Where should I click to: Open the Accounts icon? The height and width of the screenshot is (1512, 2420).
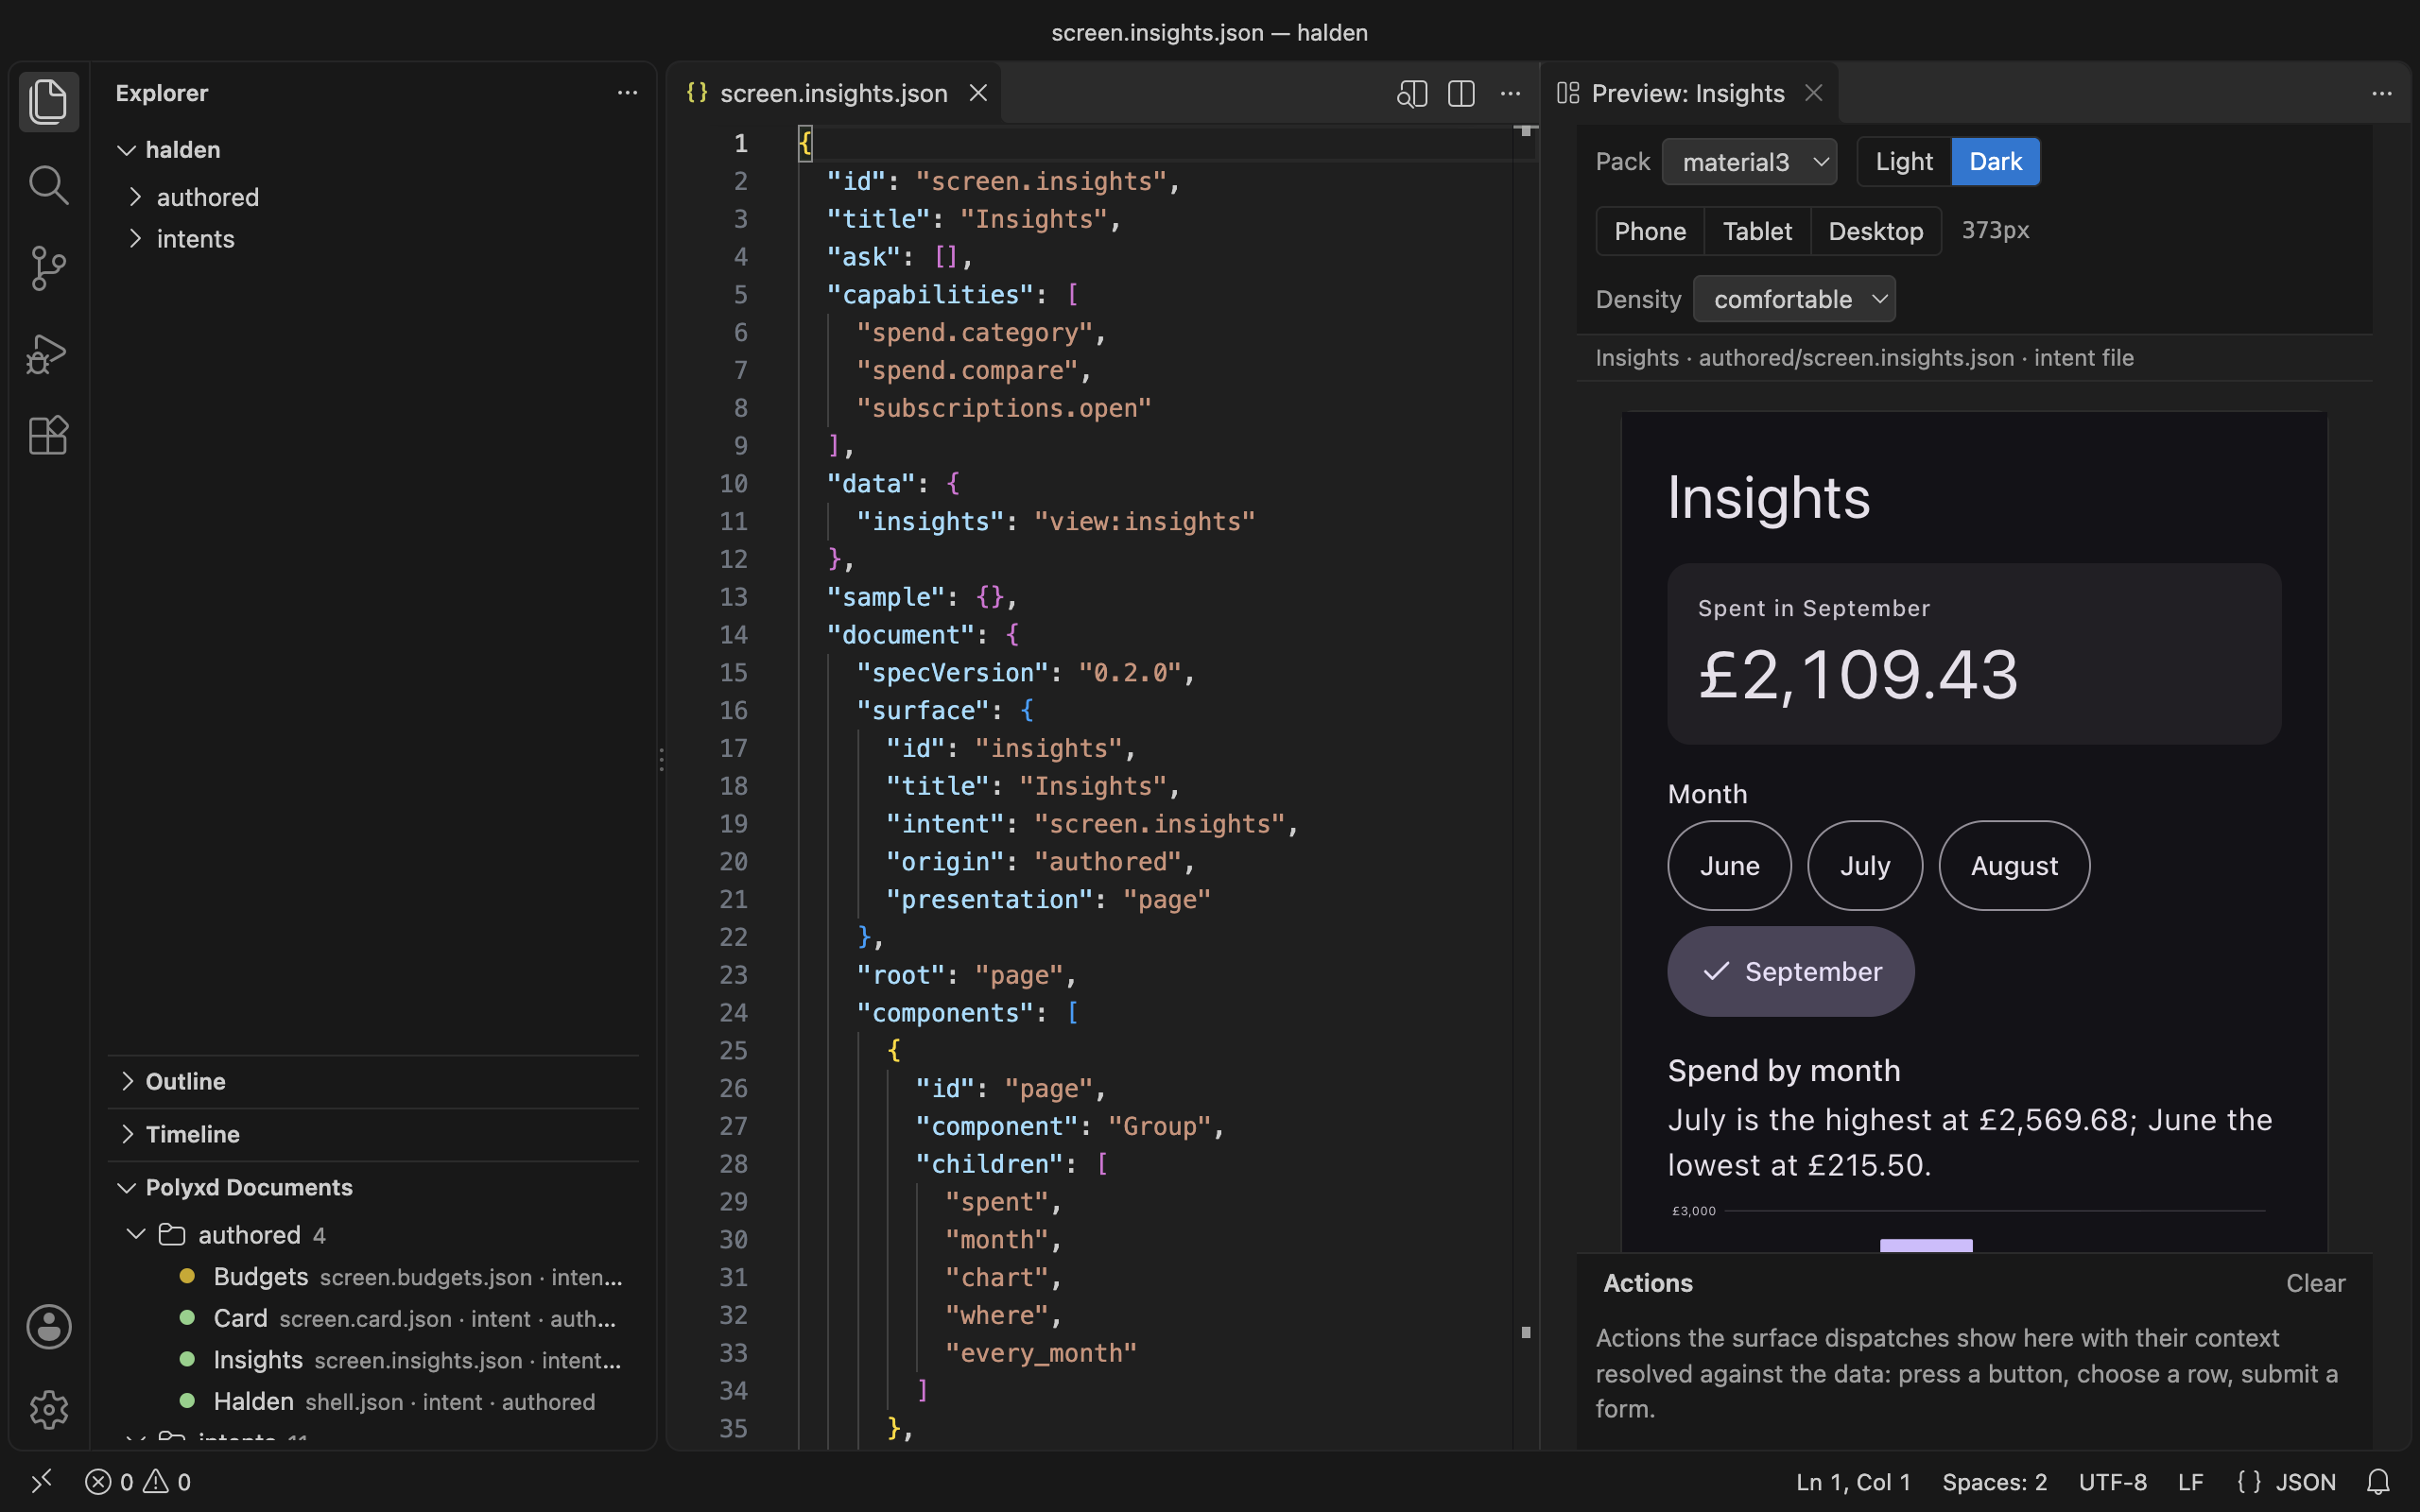coord(48,1327)
